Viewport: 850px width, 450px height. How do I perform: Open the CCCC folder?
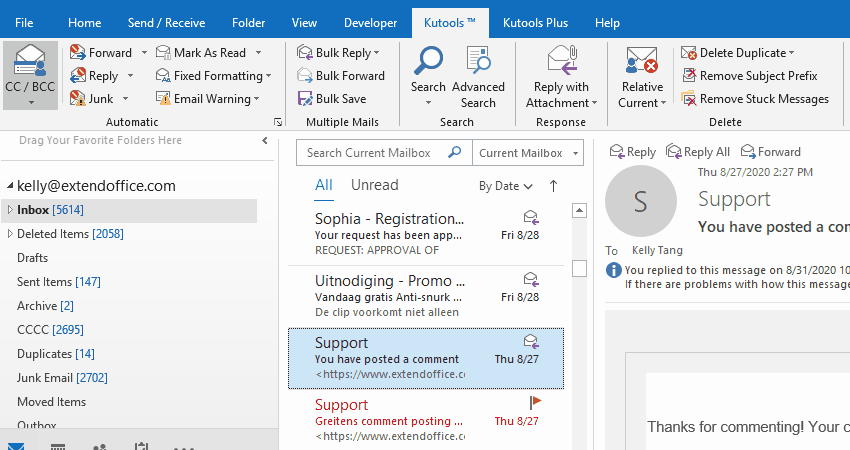pyautogui.click(x=50, y=330)
